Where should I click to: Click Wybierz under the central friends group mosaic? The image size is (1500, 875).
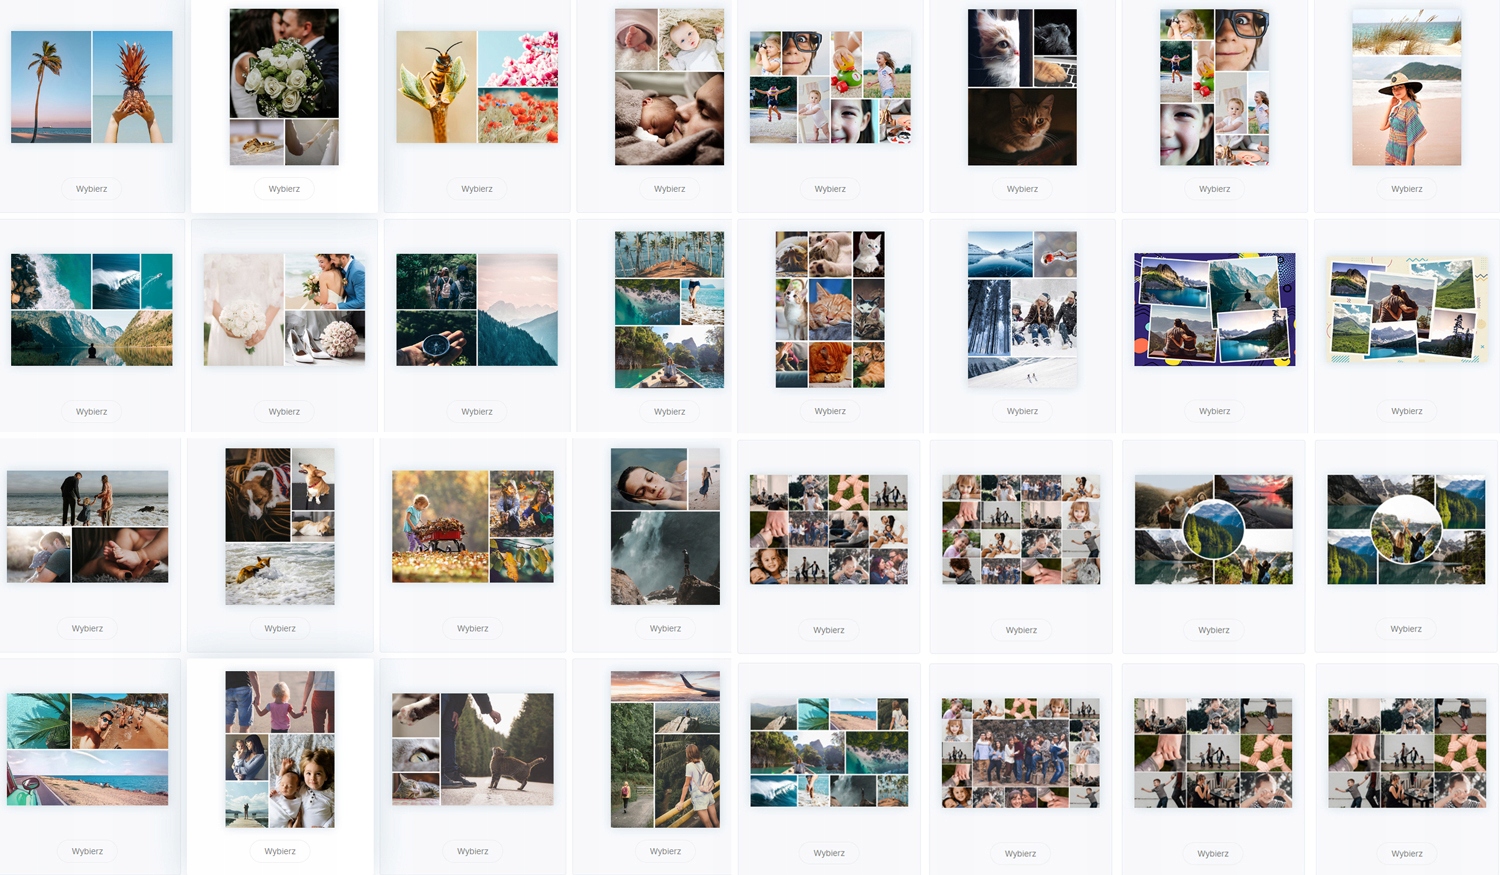pos(1021,854)
